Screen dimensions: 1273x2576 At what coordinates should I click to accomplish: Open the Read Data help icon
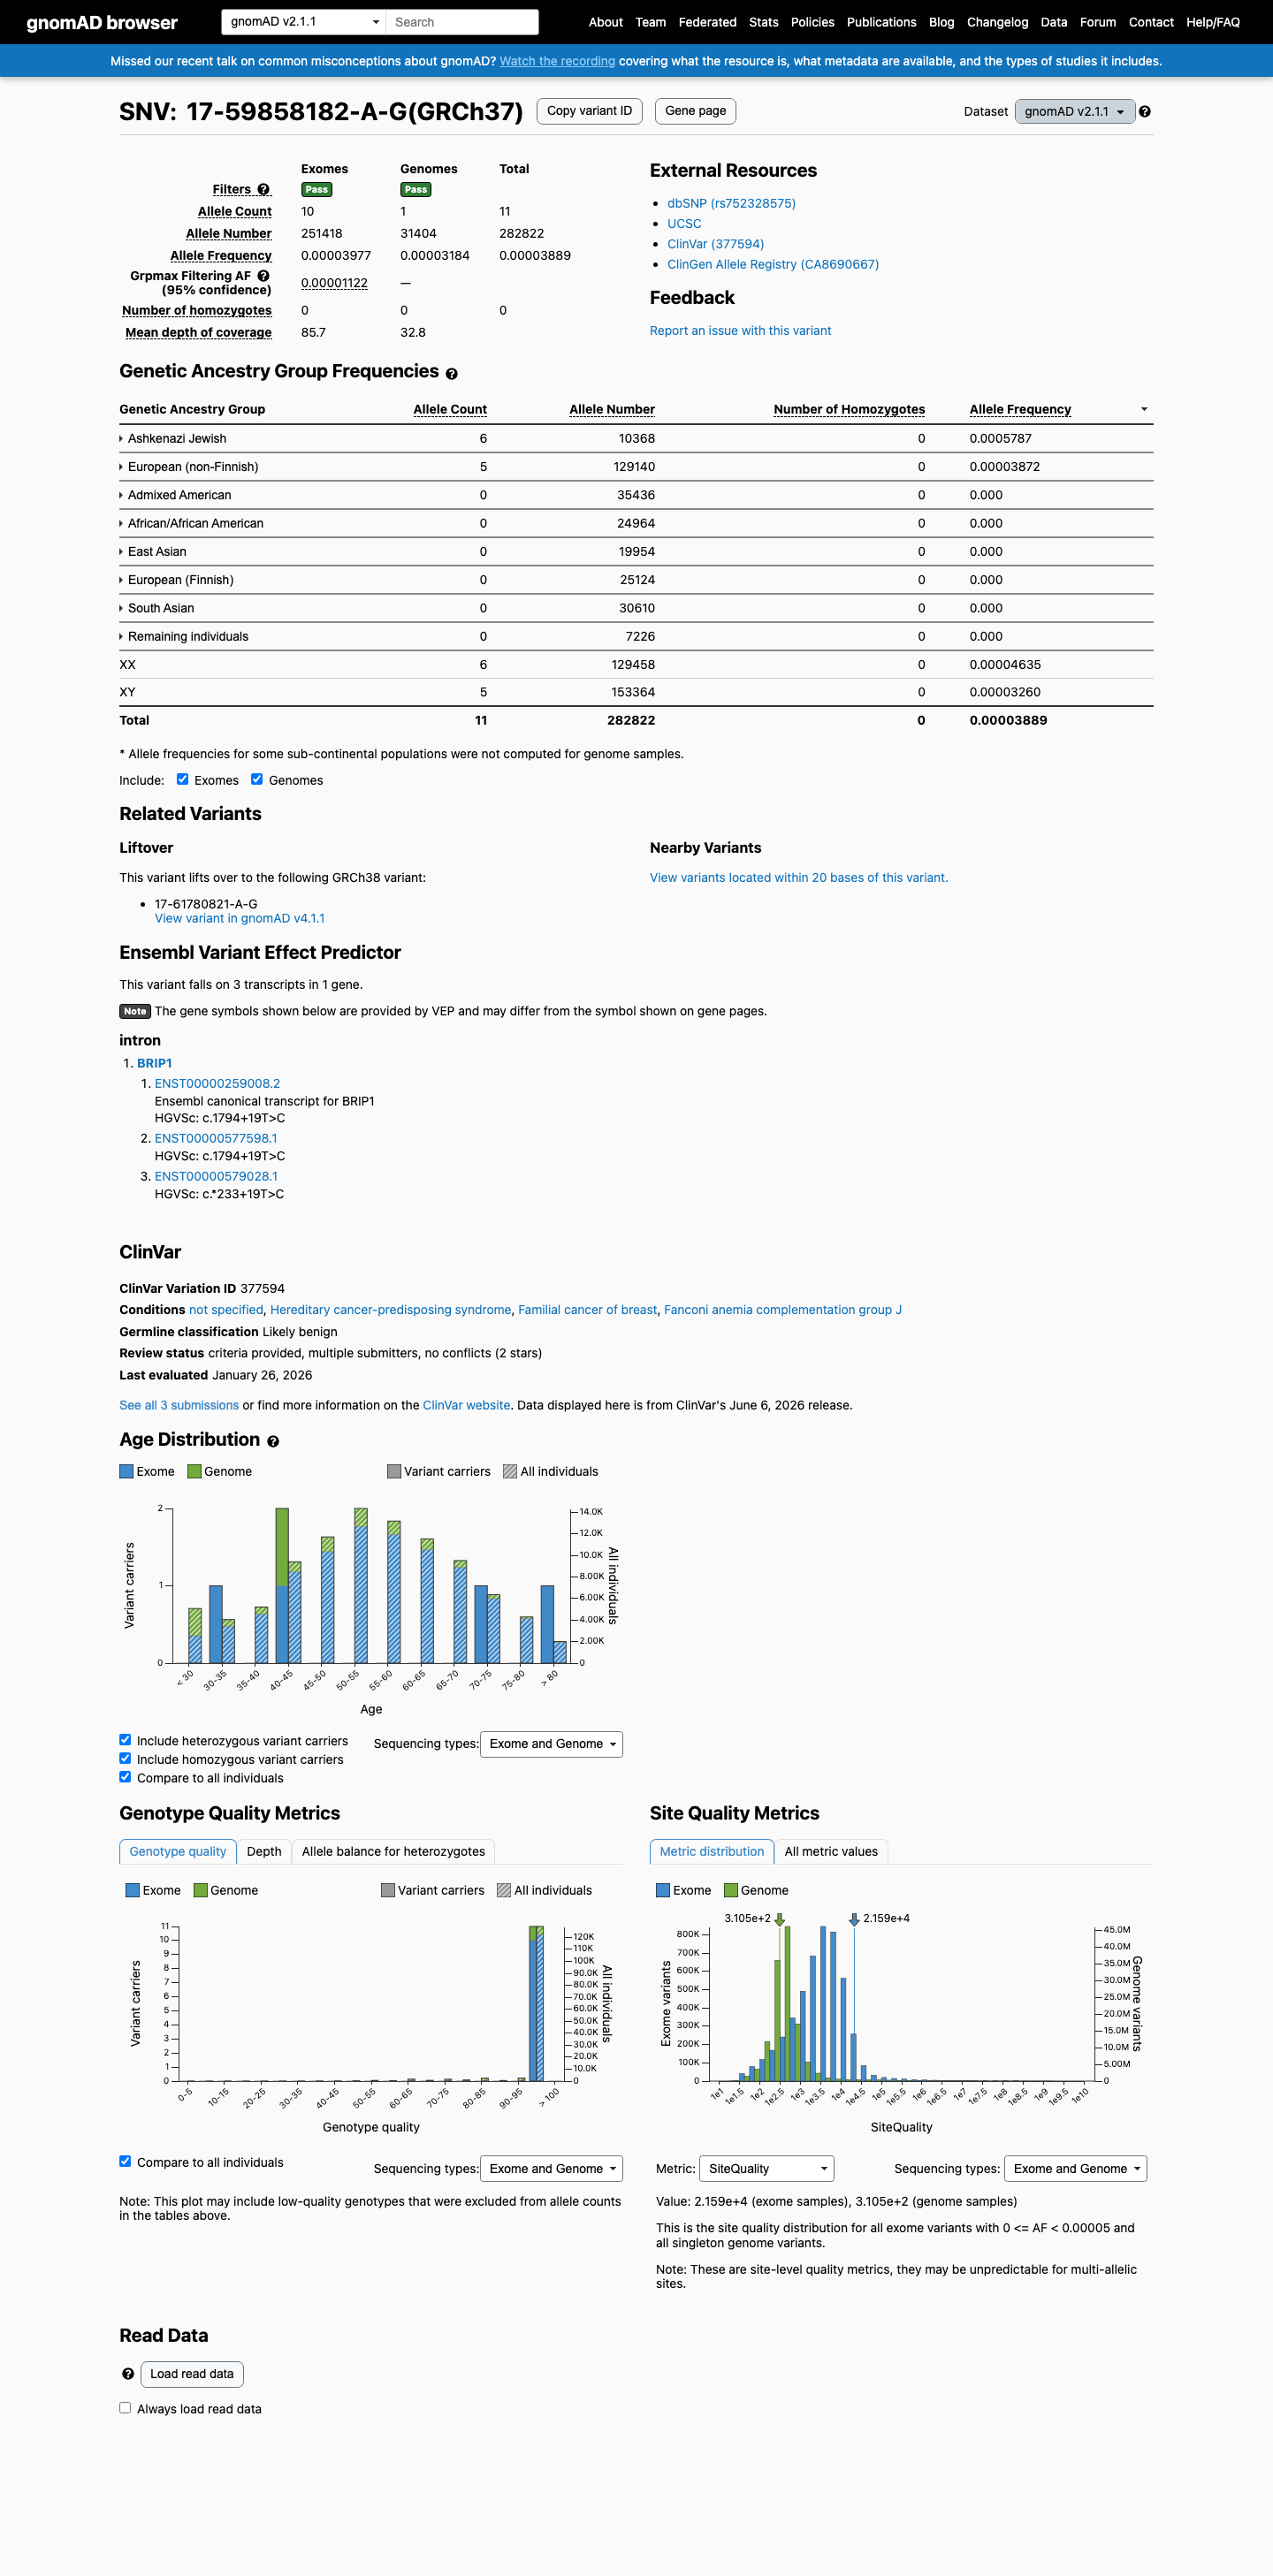click(128, 2374)
